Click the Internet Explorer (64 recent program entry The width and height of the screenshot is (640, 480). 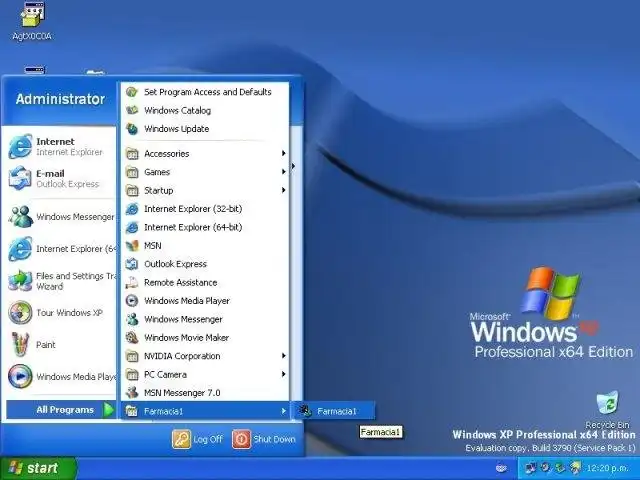pos(61,249)
